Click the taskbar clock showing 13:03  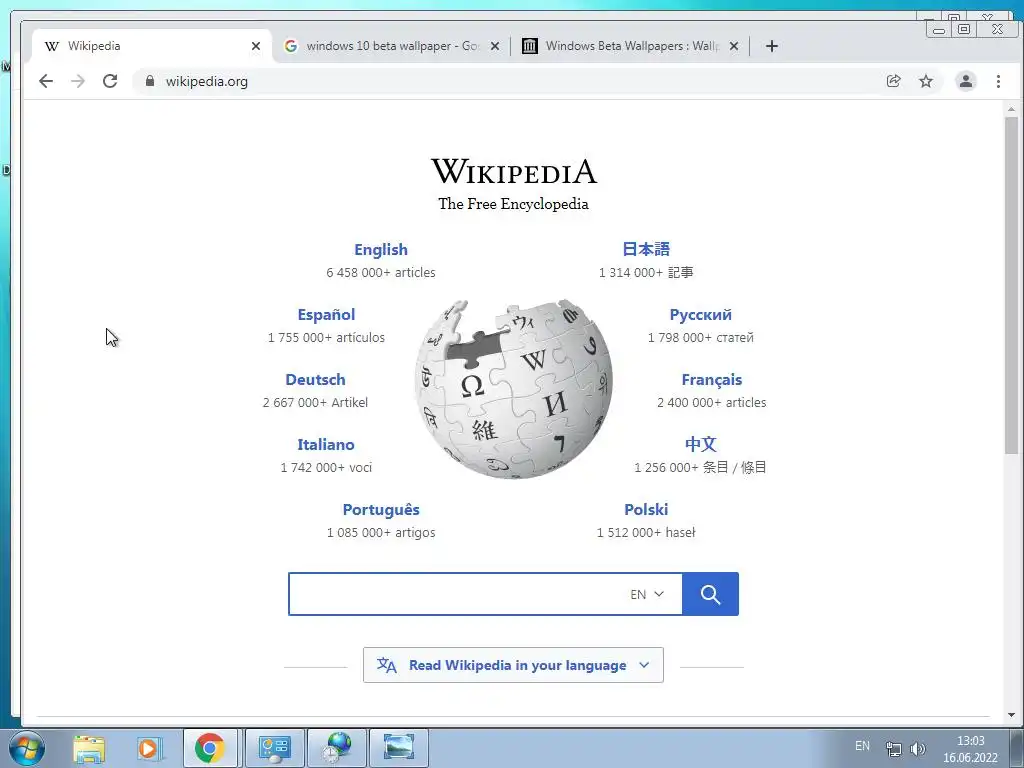tap(970, 741)
